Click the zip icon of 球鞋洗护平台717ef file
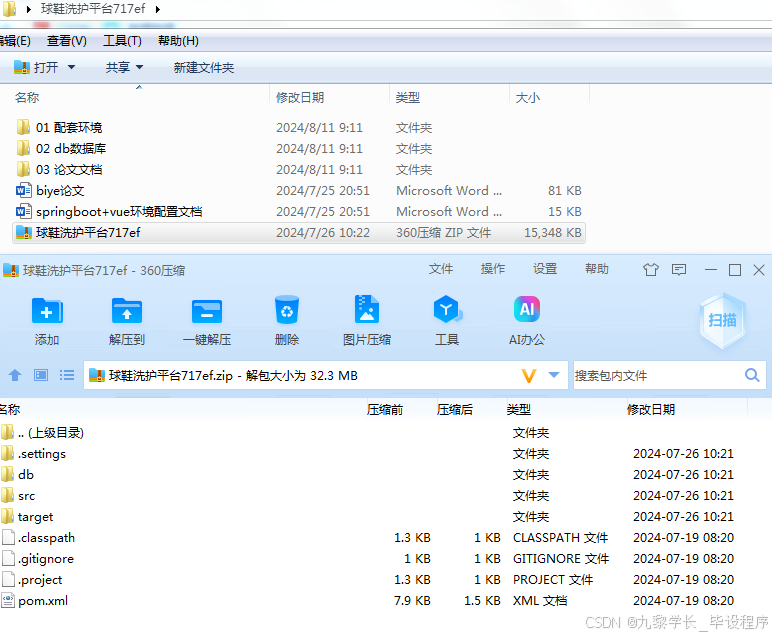Screen dimensions: 772x636 (x=24, y=232)
